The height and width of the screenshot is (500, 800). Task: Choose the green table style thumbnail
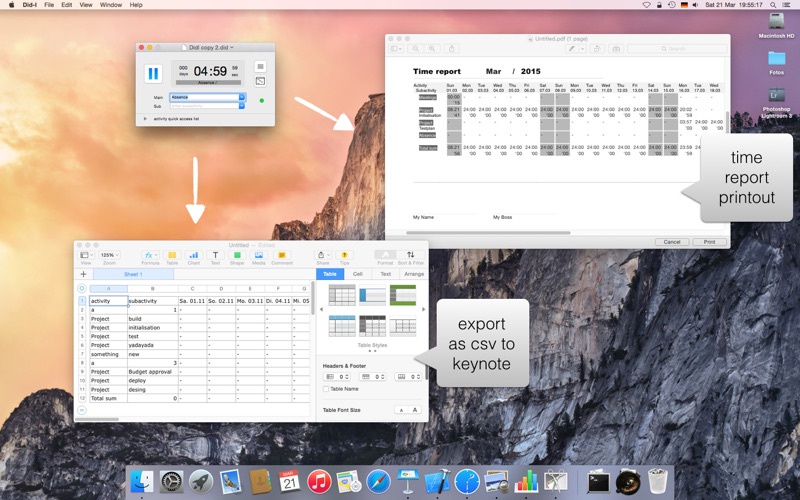click(x=403, y=295)
